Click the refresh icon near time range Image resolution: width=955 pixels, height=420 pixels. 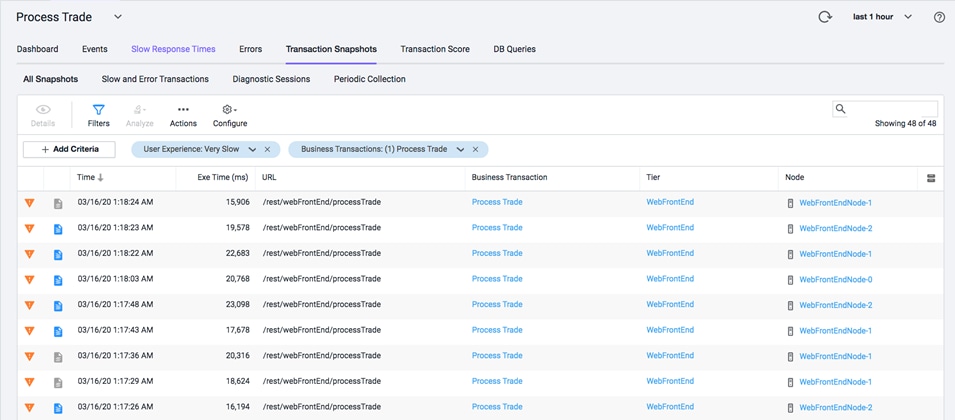(x=825, y=17)
